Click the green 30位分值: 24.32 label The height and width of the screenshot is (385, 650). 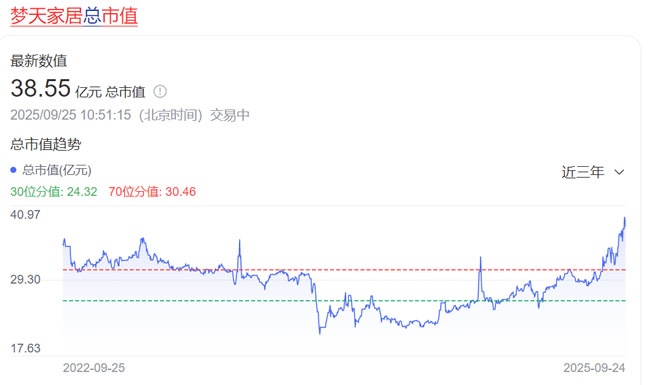point(54,191)
